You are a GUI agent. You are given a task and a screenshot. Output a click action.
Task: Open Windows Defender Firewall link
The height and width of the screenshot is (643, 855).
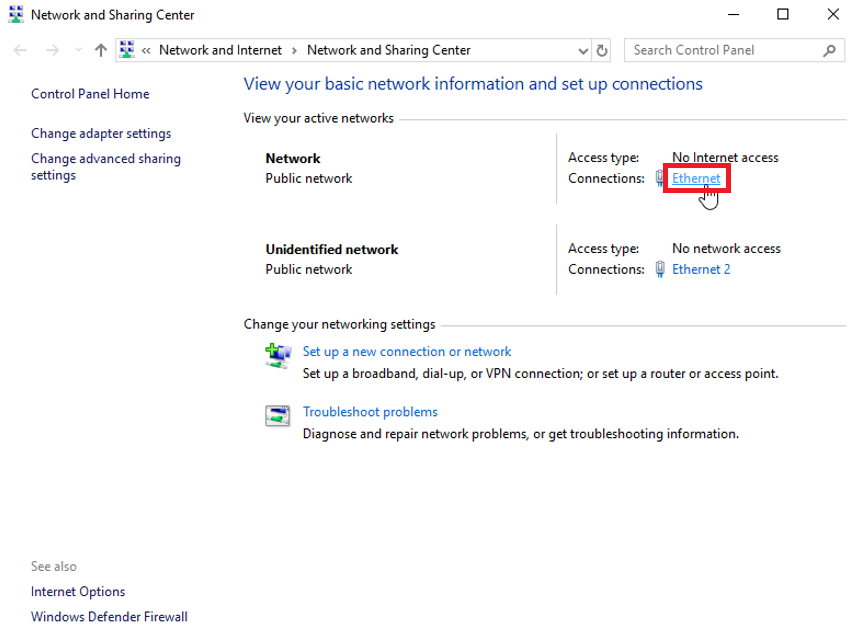pos(109,617)
